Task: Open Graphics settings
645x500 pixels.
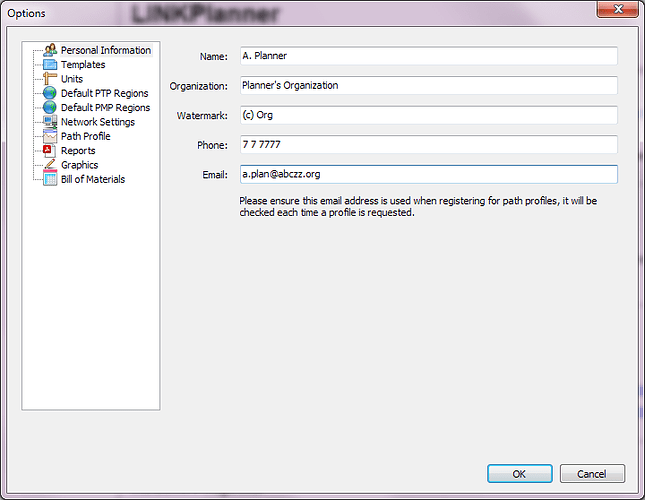Action: tap(79, 165)
